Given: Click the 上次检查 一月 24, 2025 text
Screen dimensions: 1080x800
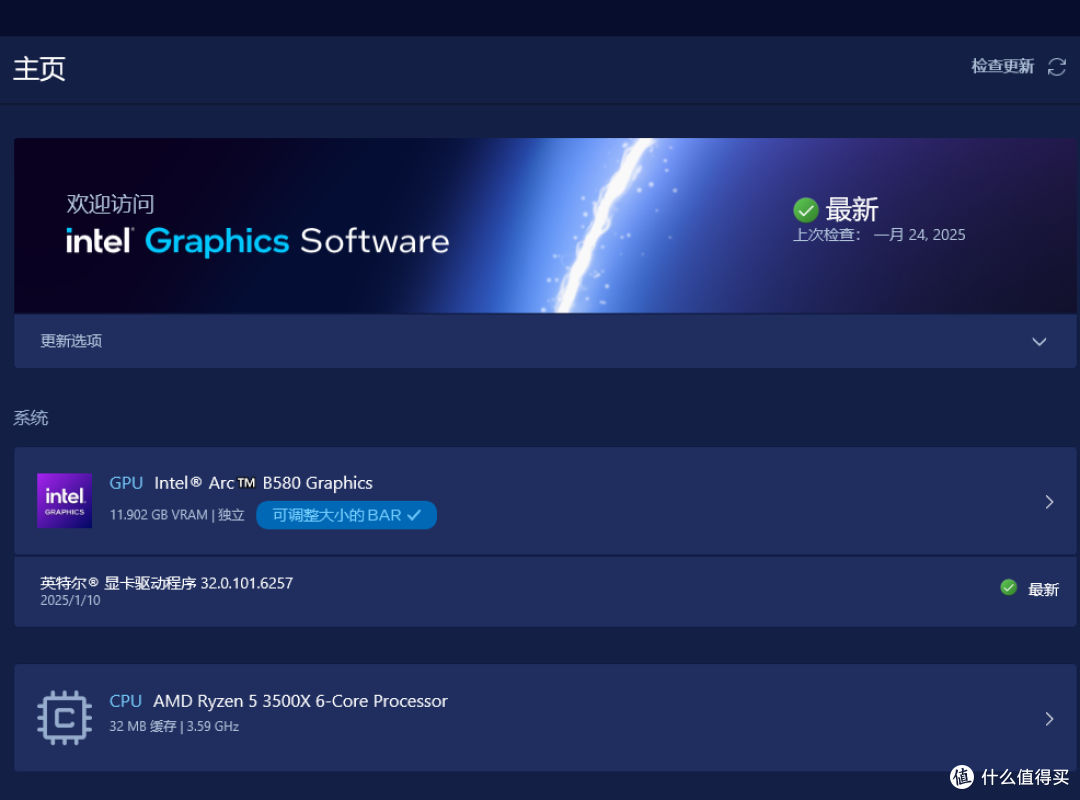Looking at the screenshot, I should 879,235.
